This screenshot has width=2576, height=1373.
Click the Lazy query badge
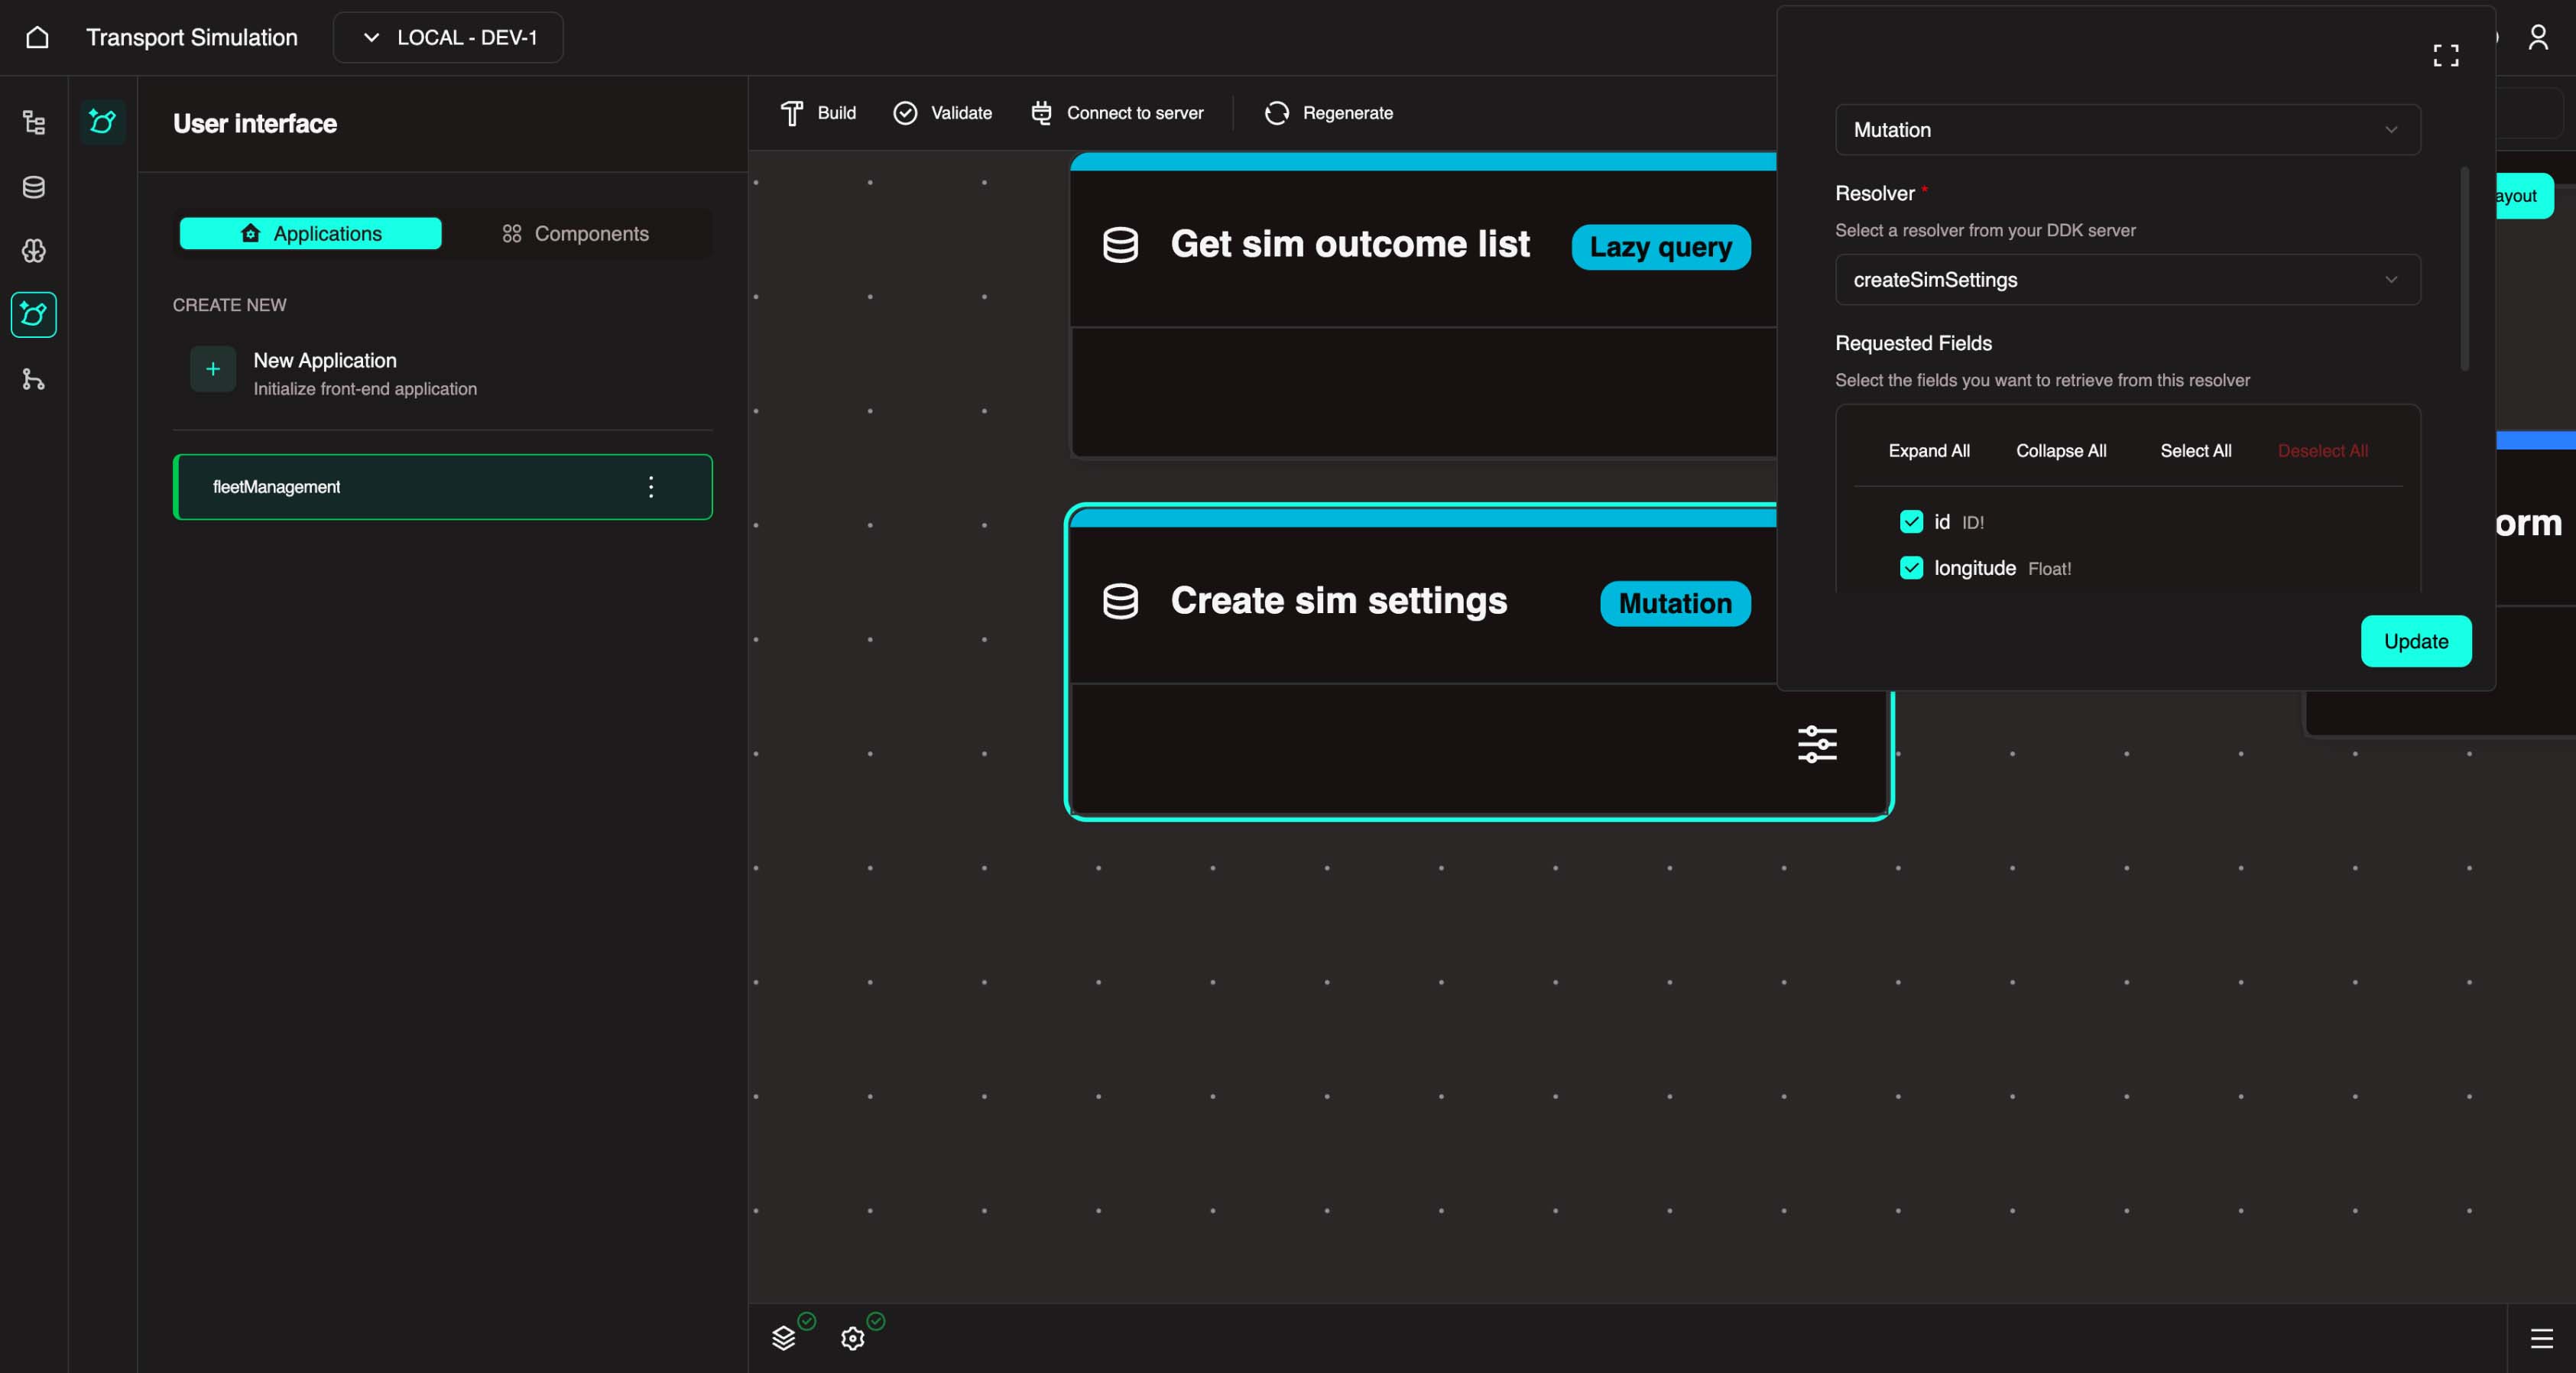(1661, 247)
